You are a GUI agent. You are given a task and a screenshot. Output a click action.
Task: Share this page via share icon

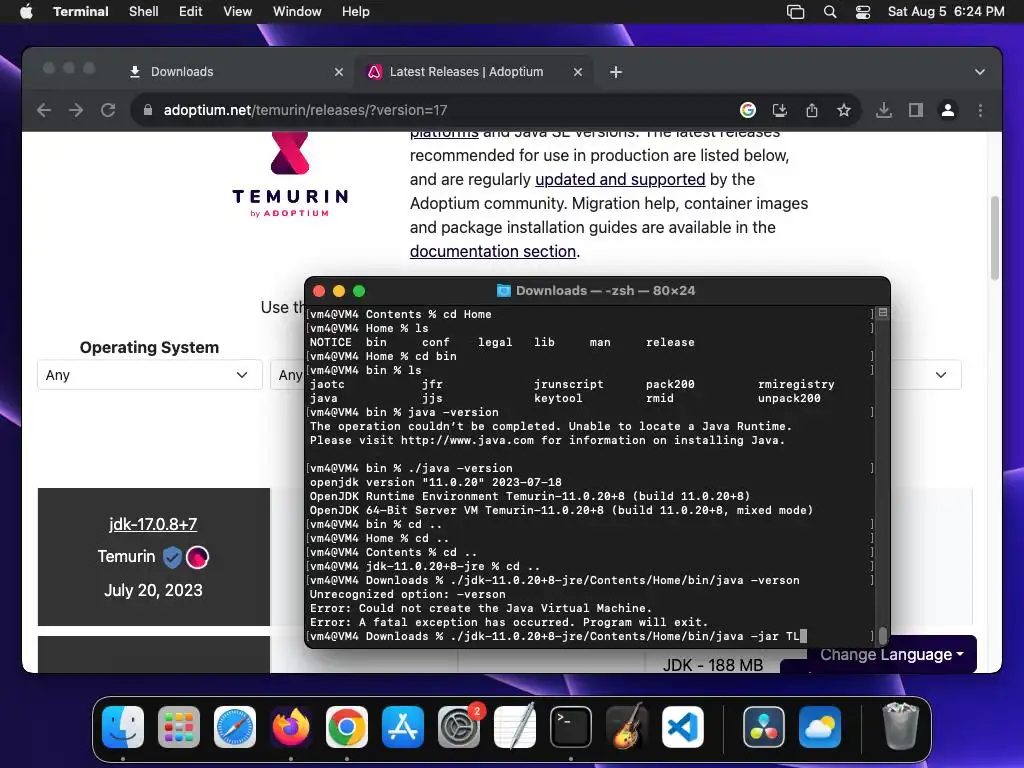pos(812,110)
